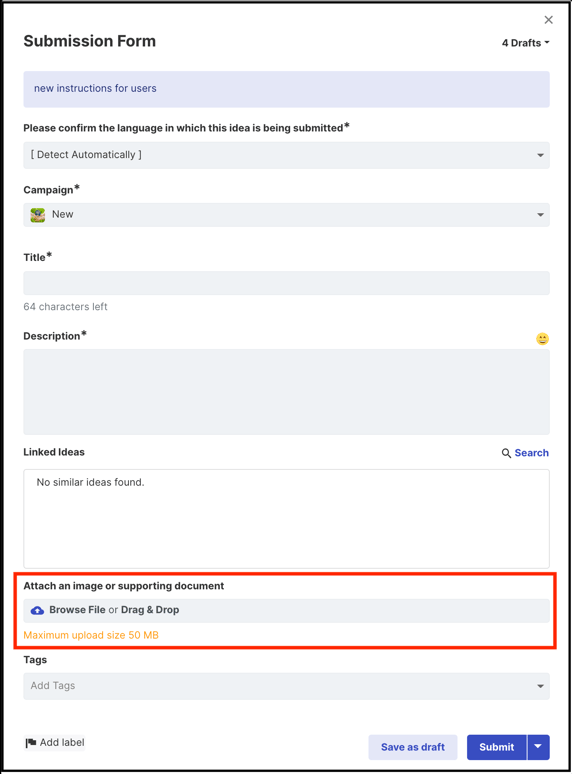Expand the language Detect Automatically dropdown
The image size is (572, 774).
tap(286, 155)
